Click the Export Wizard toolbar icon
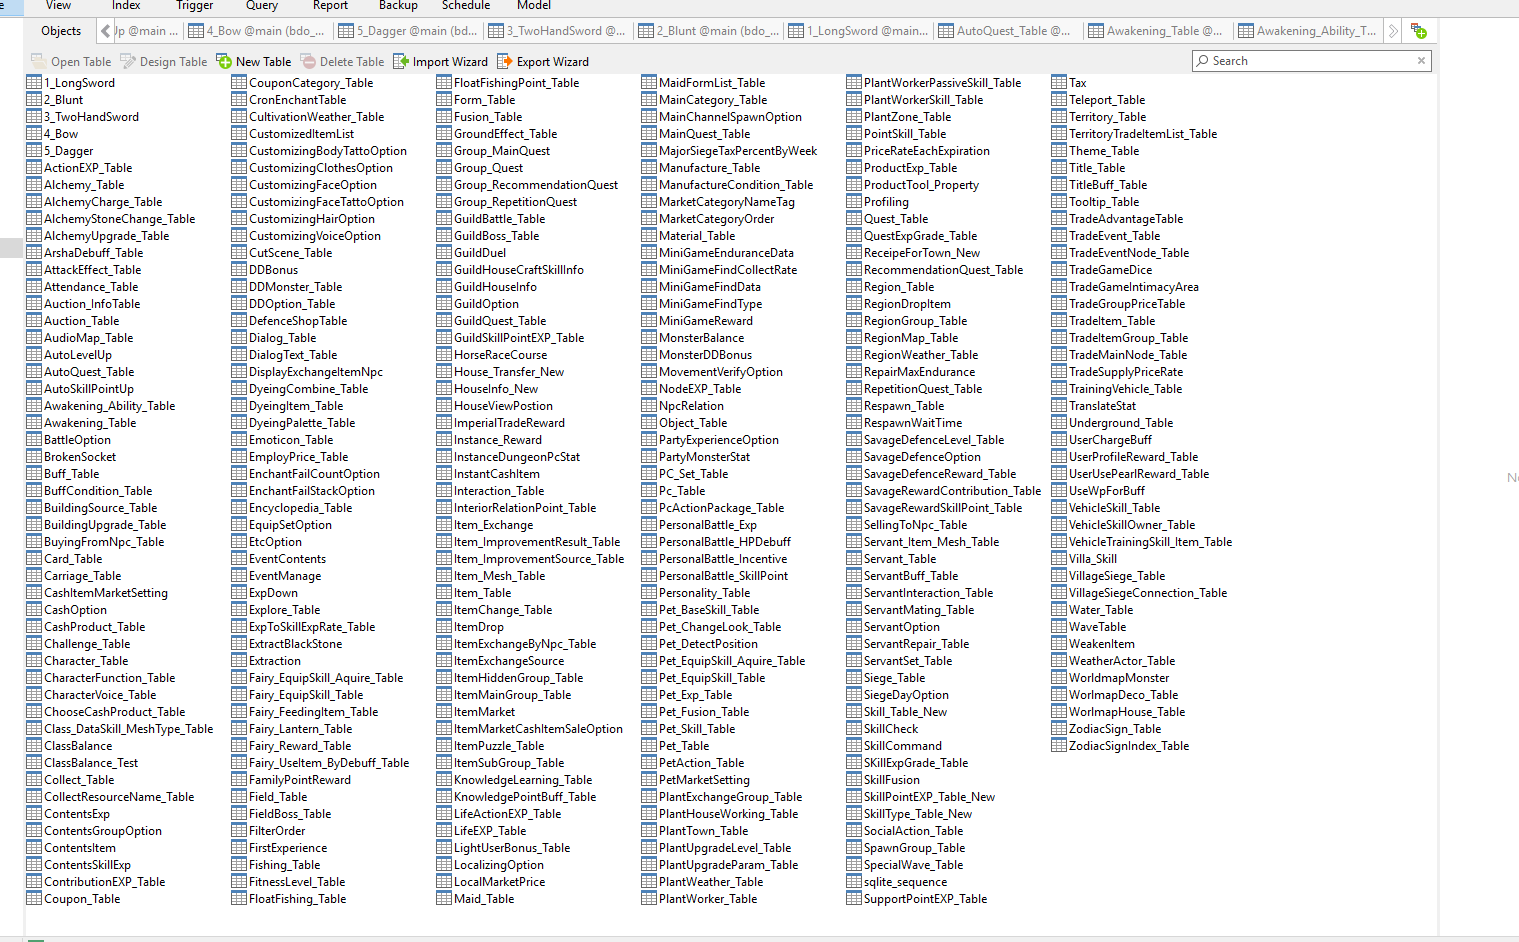 coord(505,62)
